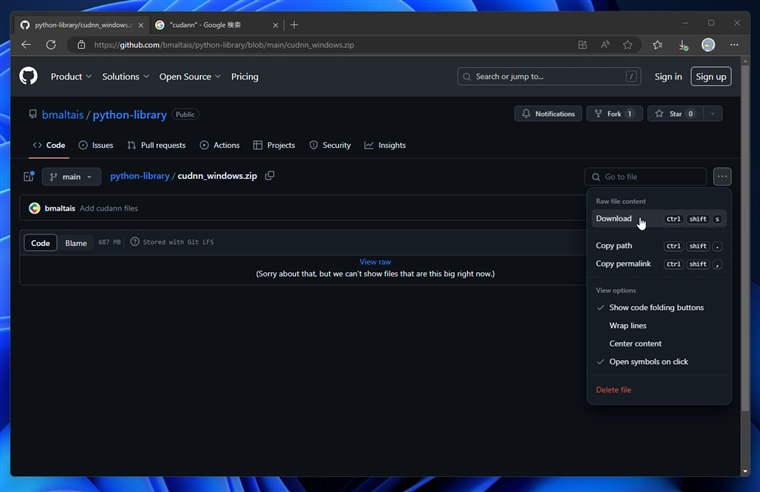Select Copy path menu item
Image resolution: width=760 pixels, height=492 pixels.
tap(659, 246)
